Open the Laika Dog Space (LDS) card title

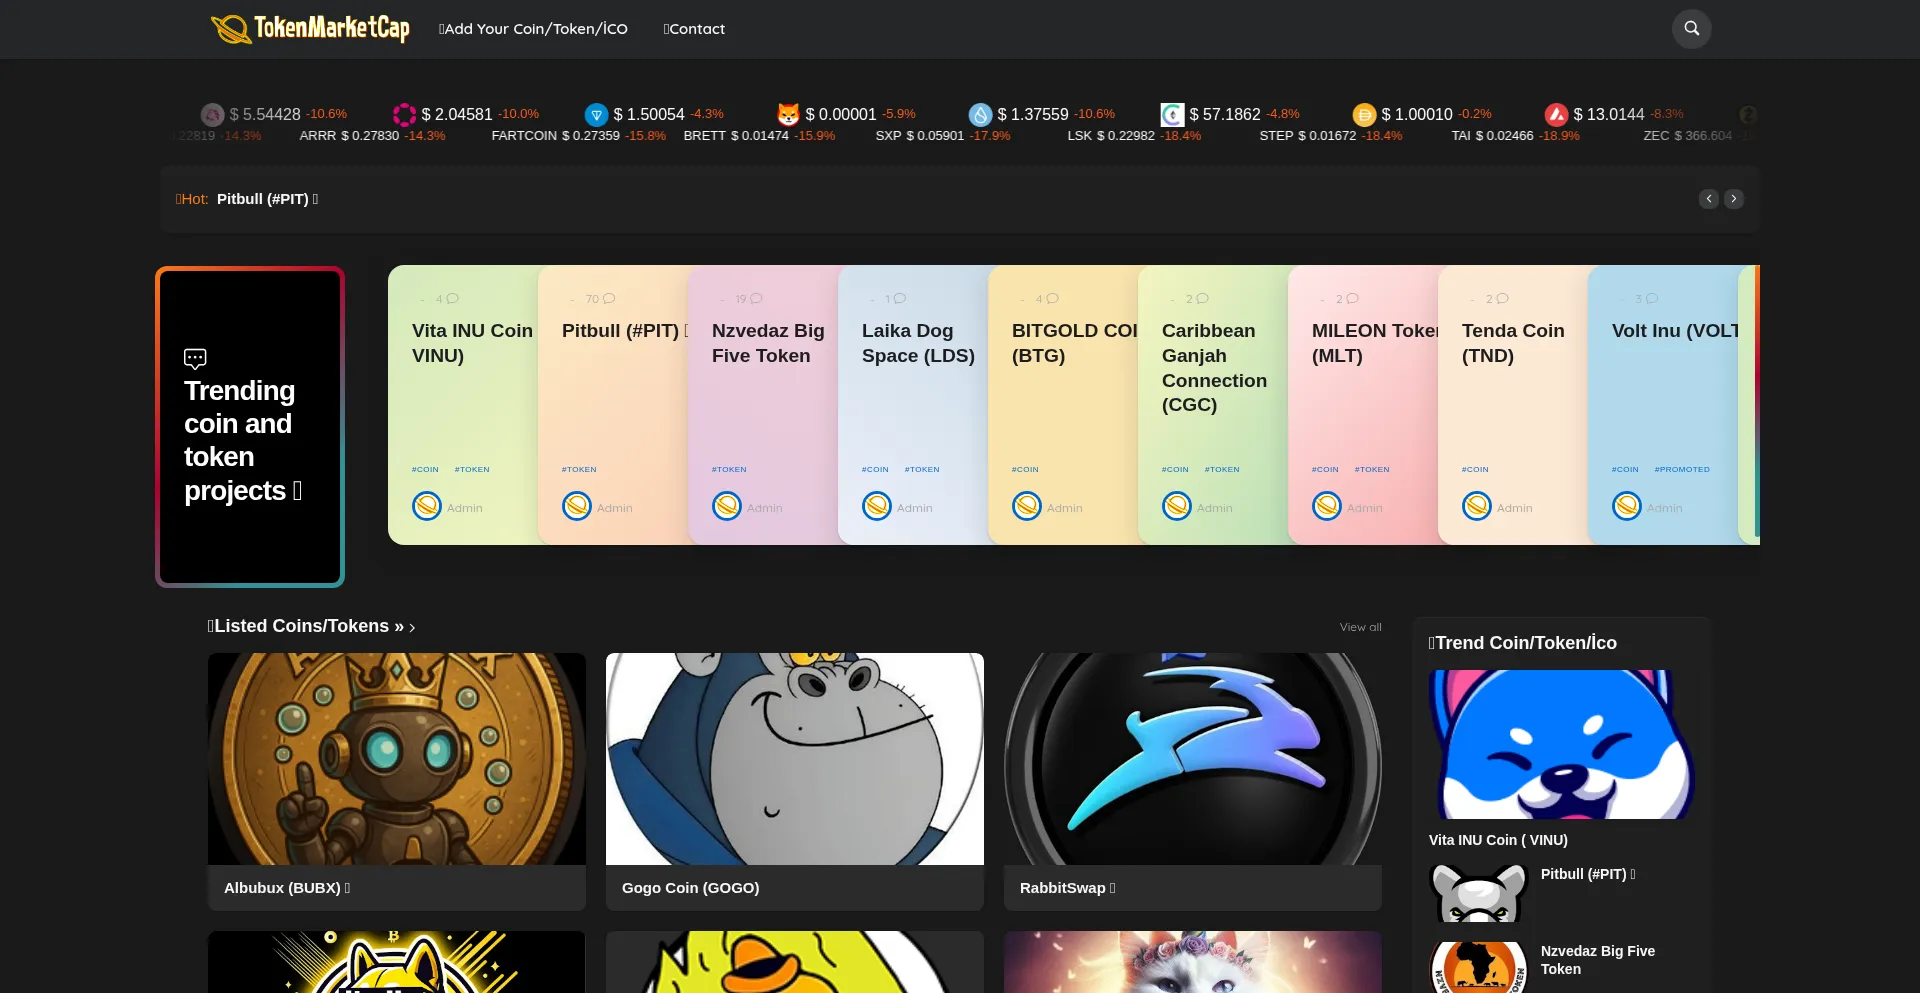pyautogui.click(x=917, y=343)
